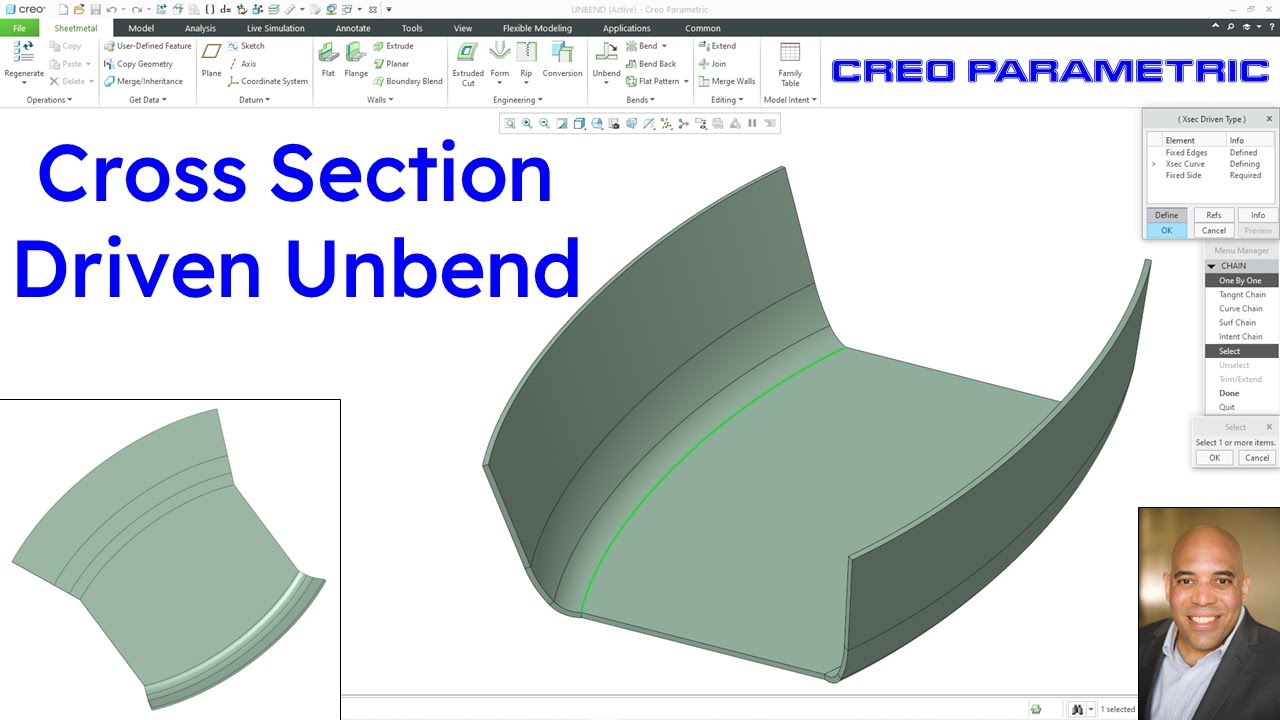Click Copy Geometry
Image resolution: width=1280 pixels, height=720 pixels.
pos(138,64)
